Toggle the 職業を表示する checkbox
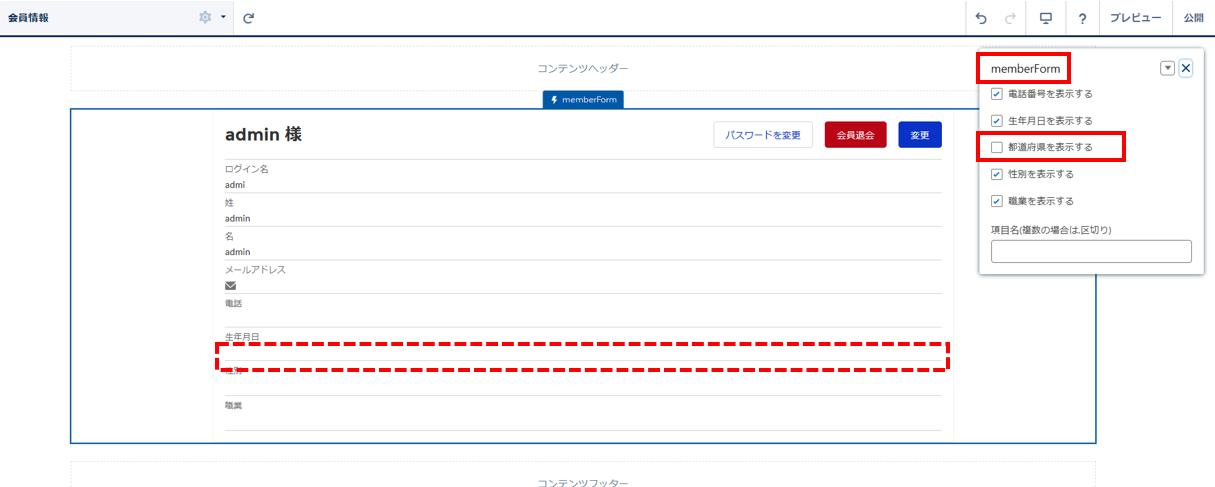Screen dimensions: 1215x487 (x=996, y=201)
